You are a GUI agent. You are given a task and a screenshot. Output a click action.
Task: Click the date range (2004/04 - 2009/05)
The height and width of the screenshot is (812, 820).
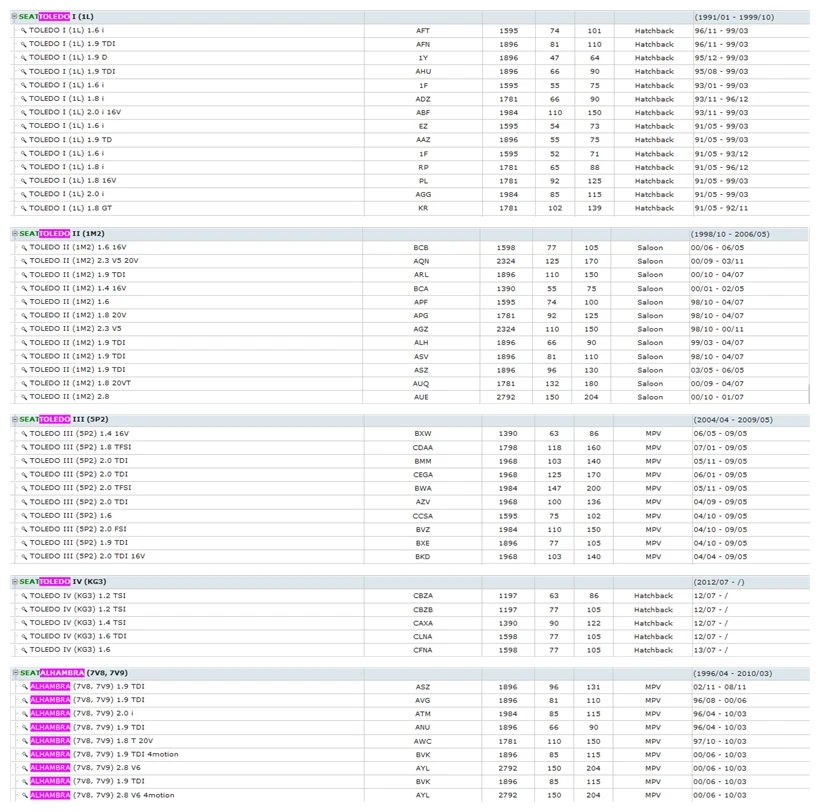tap(733, 420)
